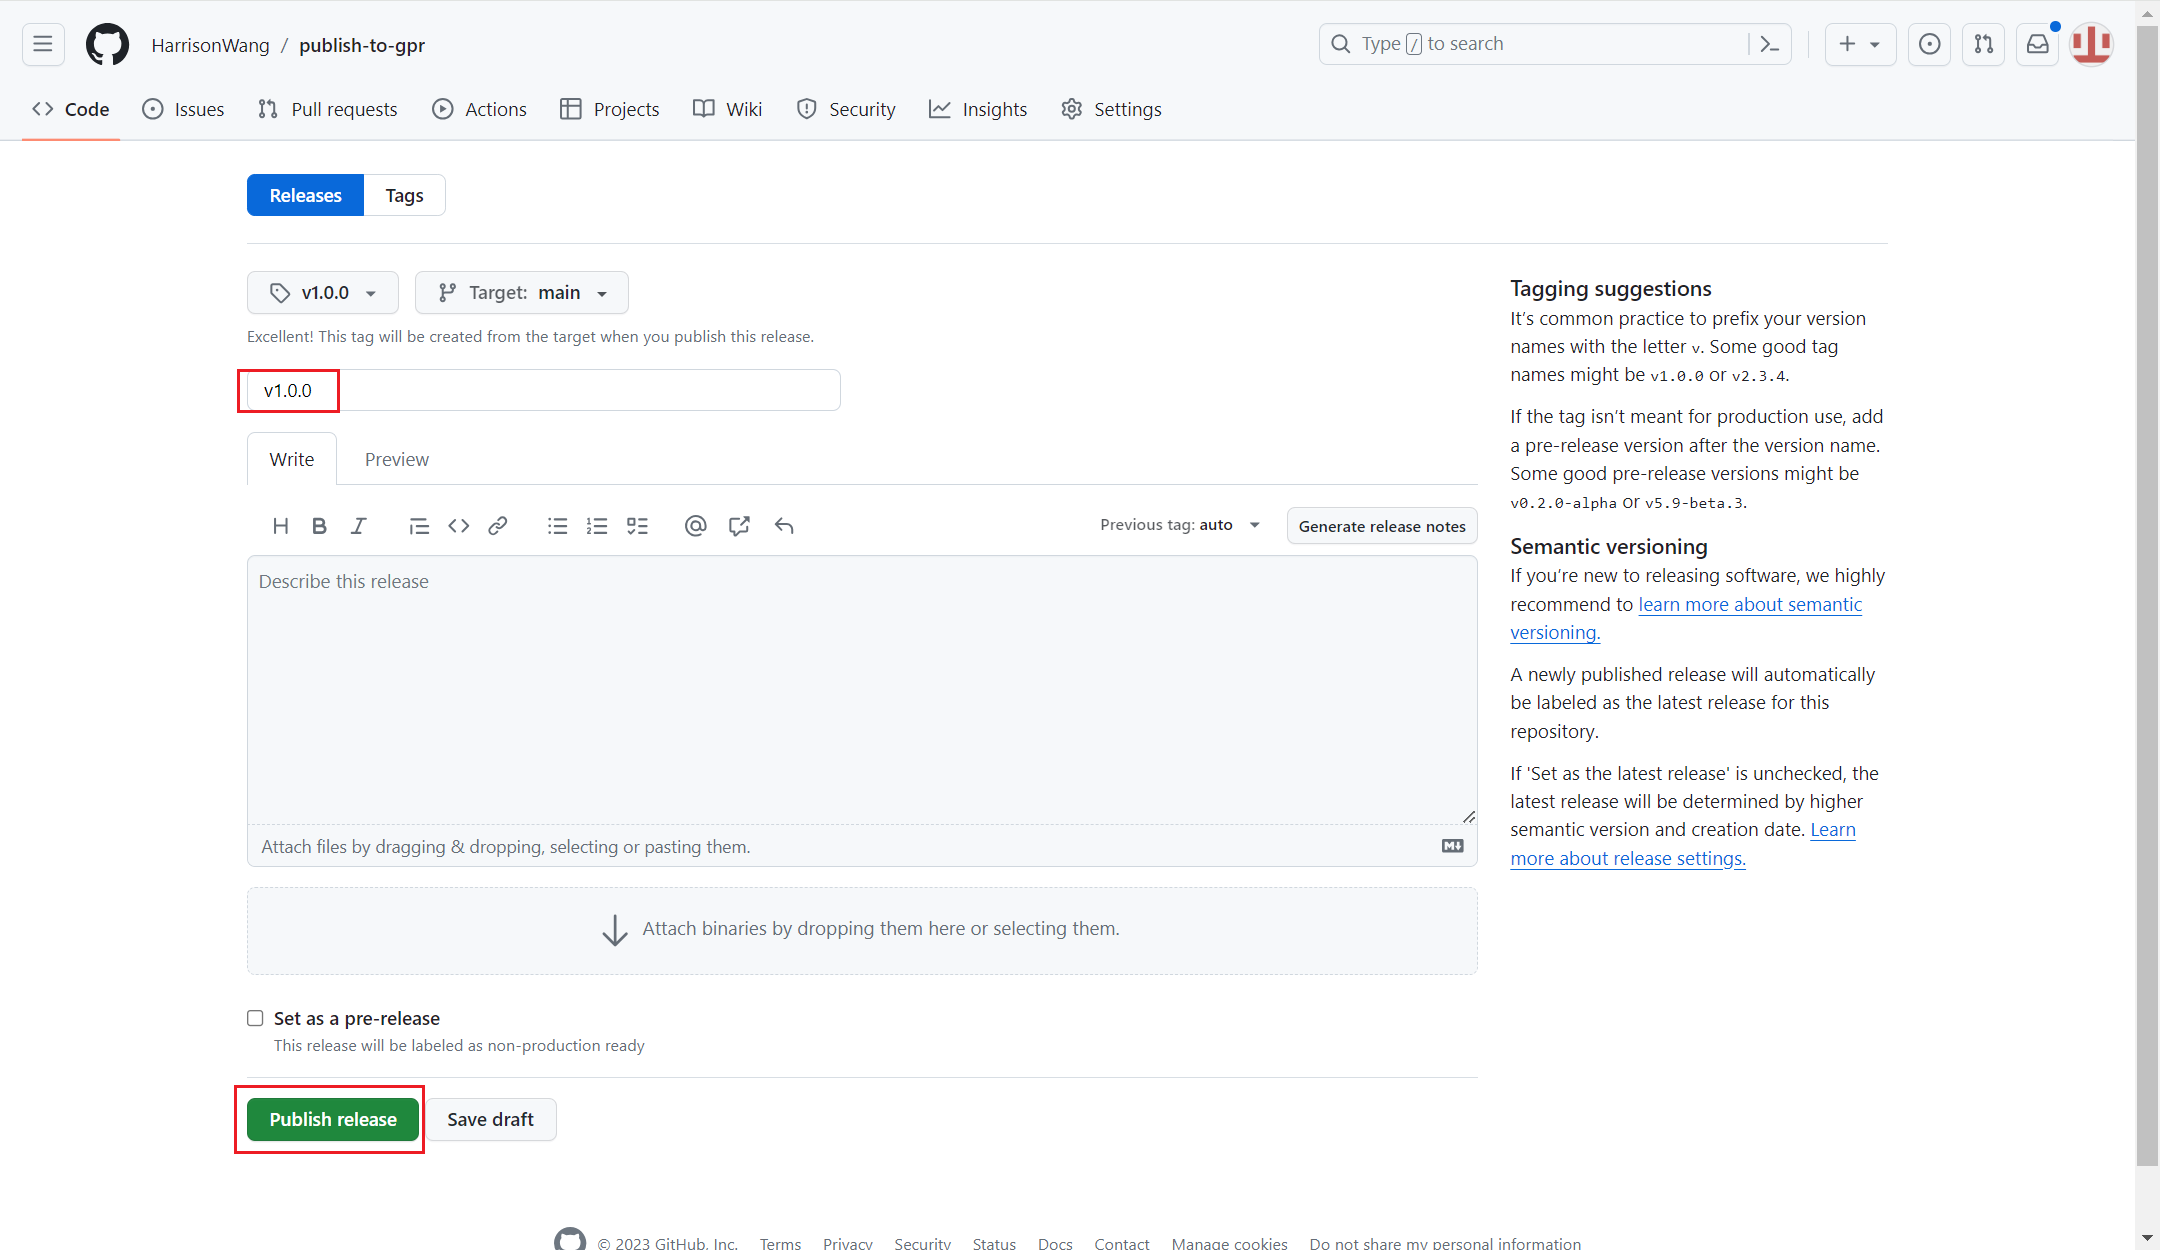The width and height of the screenshot is (2160, 1250).
Task: Insert a task list from the toolbar
Action: (x=637, y=525)
